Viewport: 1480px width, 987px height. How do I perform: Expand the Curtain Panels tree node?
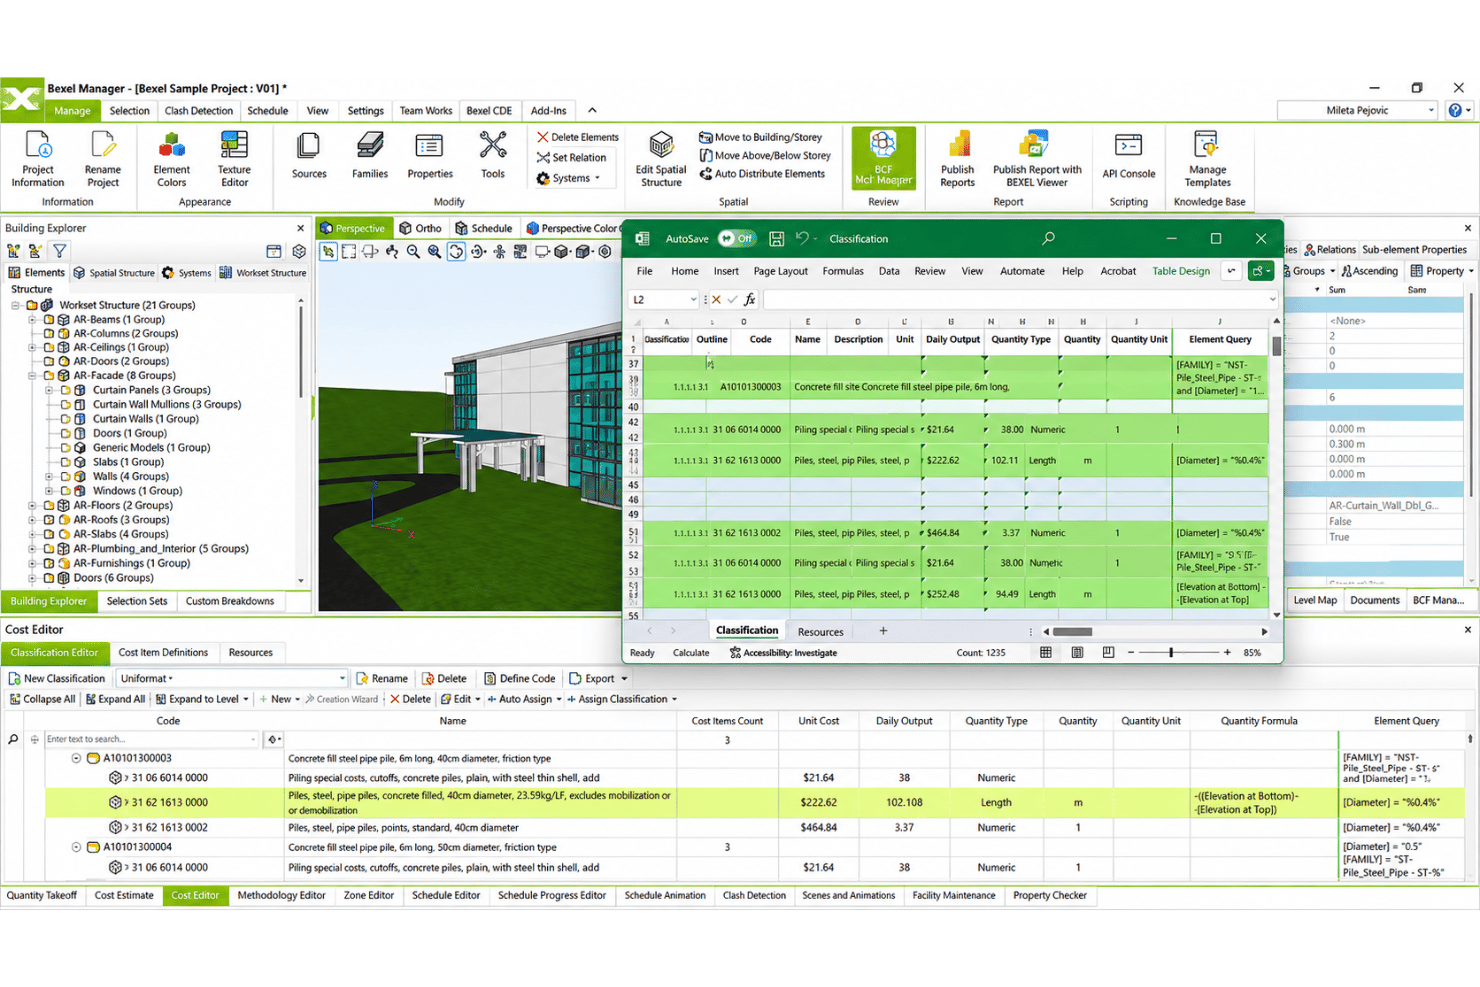[x=49, y=391]
